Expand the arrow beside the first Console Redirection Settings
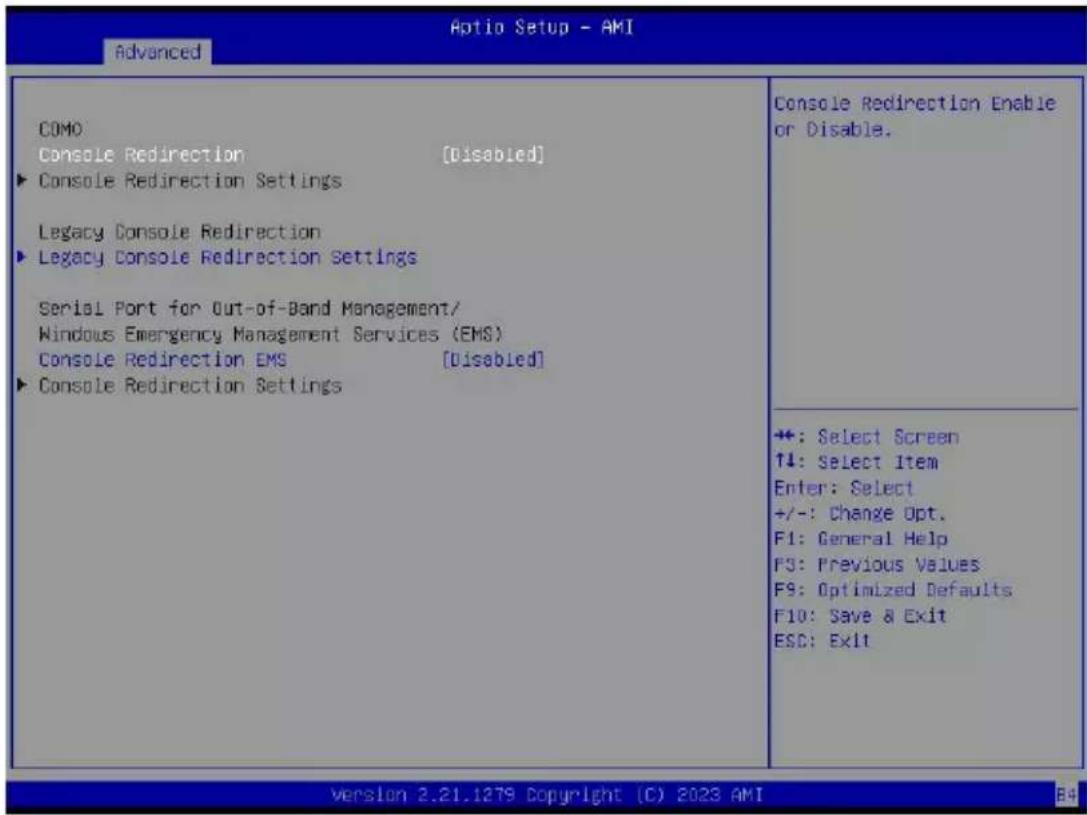The width and height of the screenshot is (1087, 815). (23, 181)
